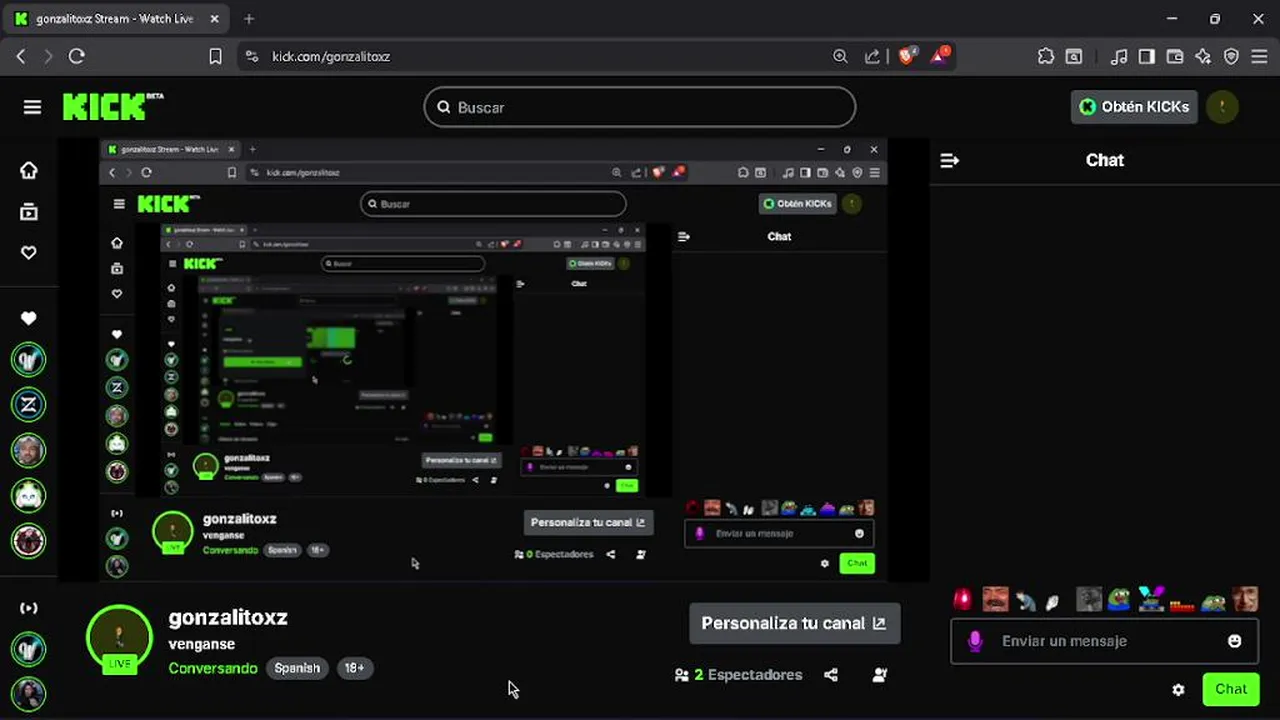The image size is (1280, 720).
Task: Insert the rightmost man face emote
Action: (x=1245, y=599)
